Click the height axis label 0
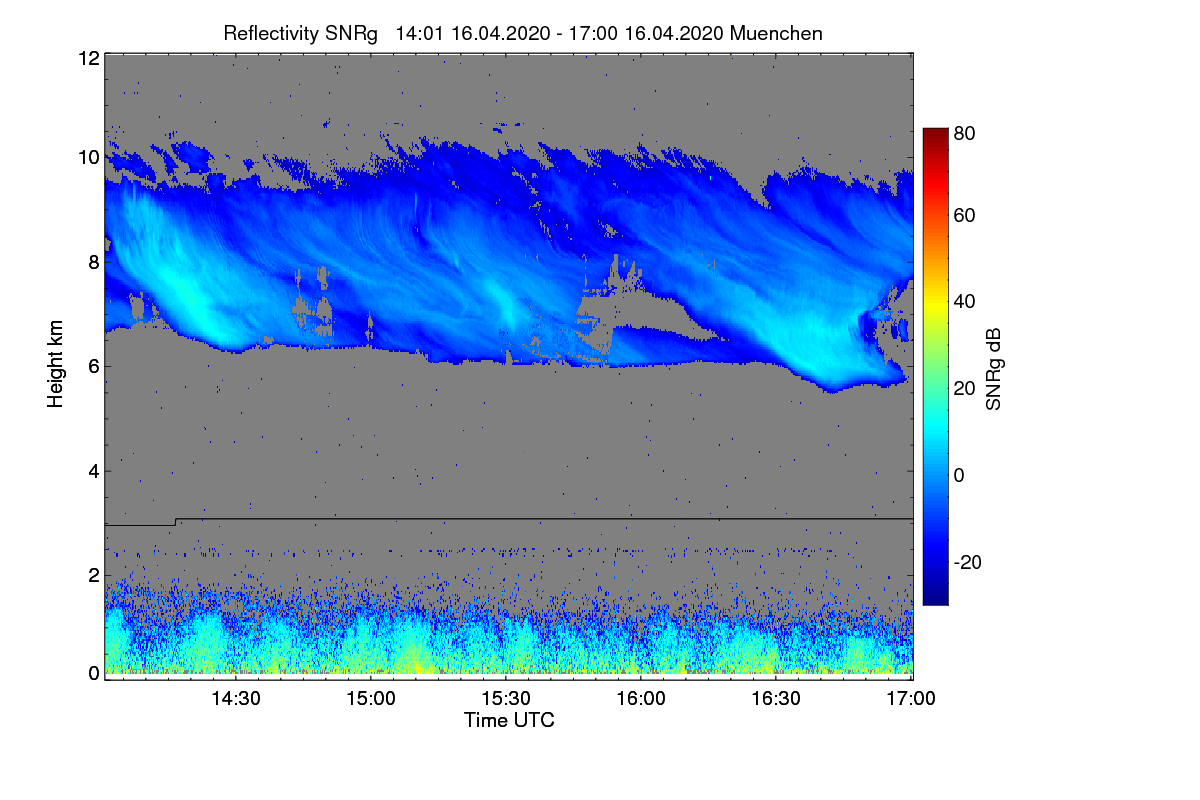 pos(93,673)
